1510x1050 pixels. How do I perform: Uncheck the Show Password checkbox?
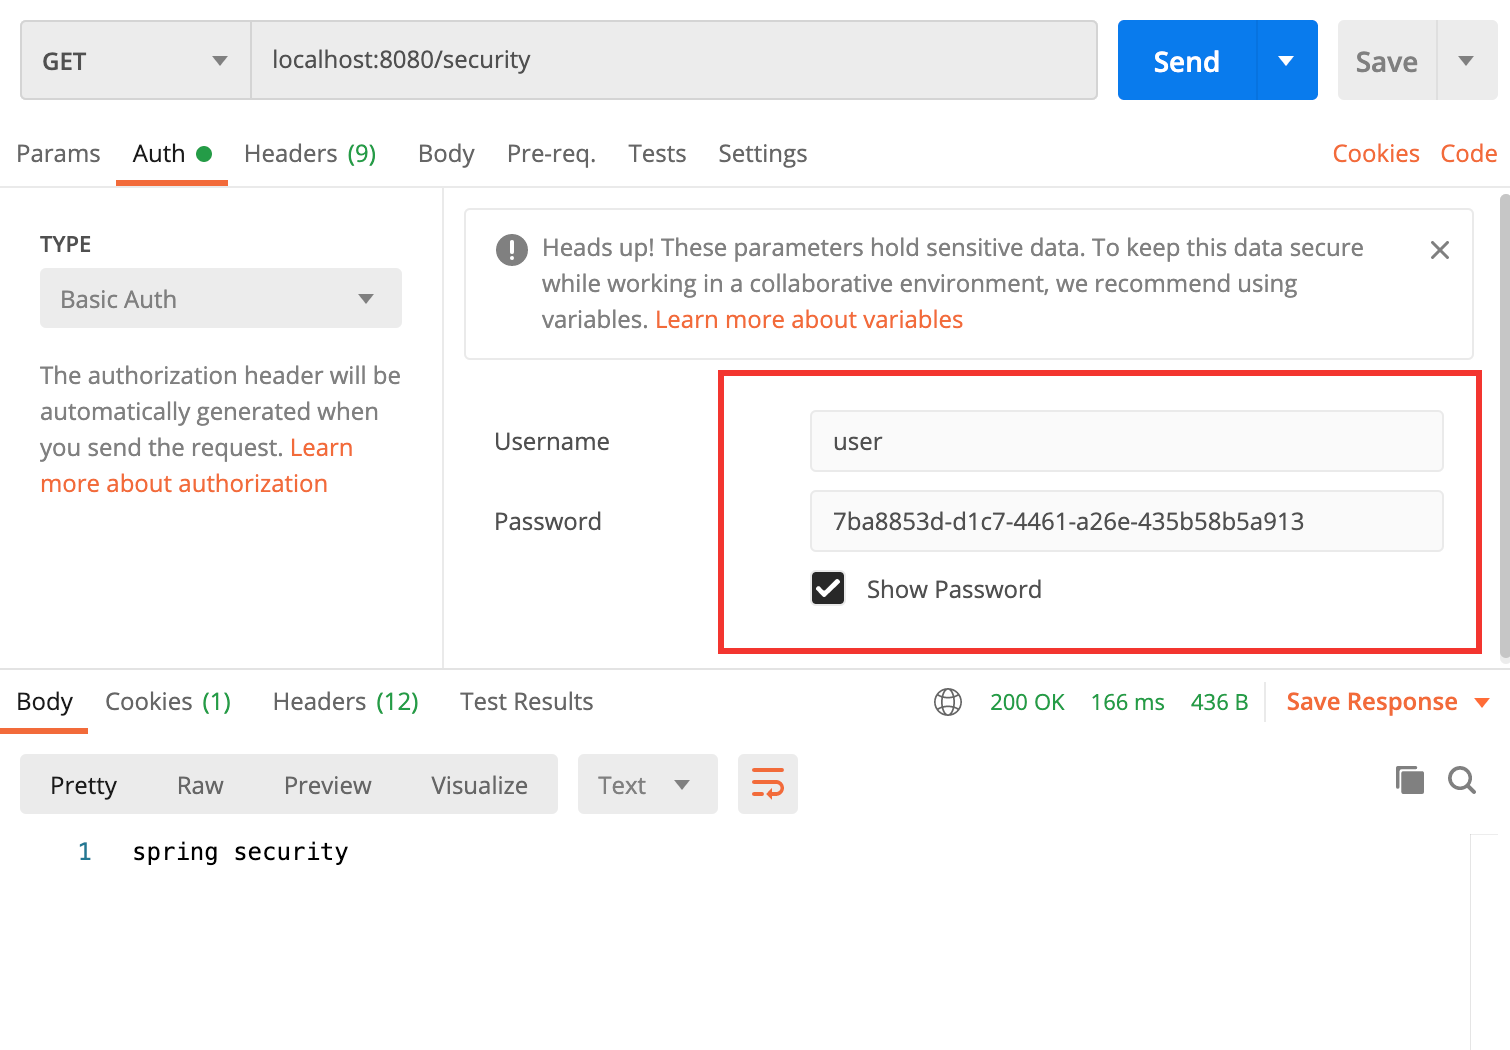click(x=828, y=589)
